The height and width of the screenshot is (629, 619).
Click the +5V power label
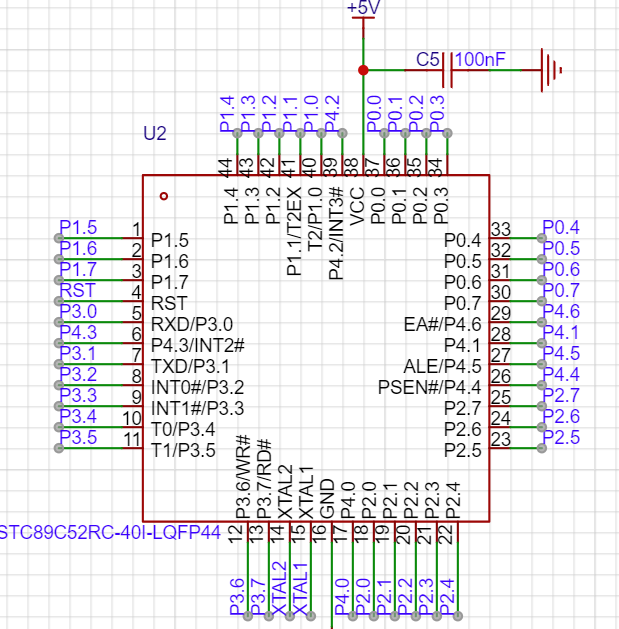[x=363, y=8]
